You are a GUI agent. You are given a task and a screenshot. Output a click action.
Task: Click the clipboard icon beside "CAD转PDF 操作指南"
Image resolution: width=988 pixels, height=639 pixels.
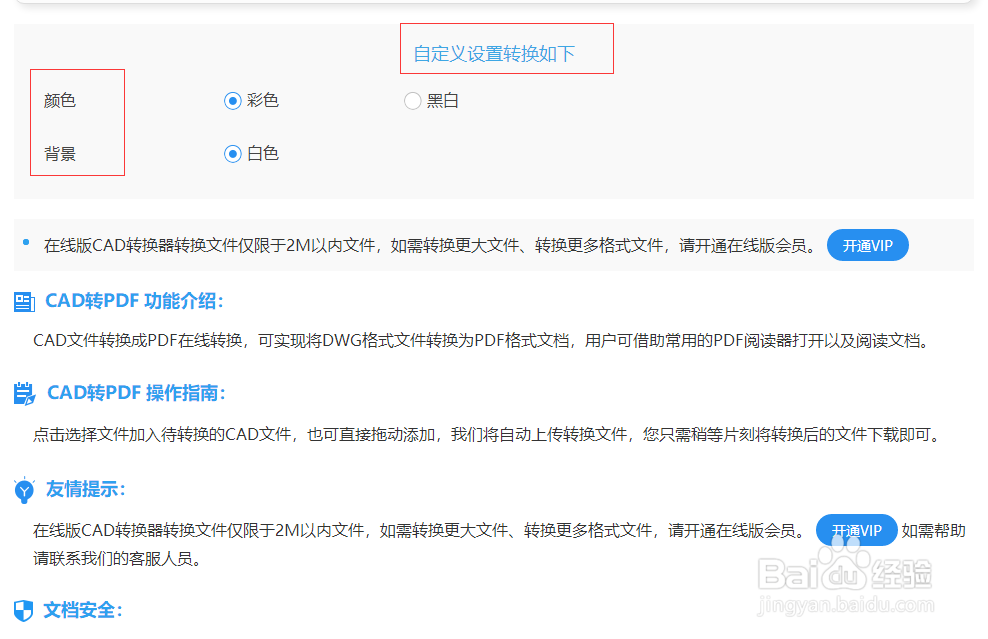click(24, 393)
